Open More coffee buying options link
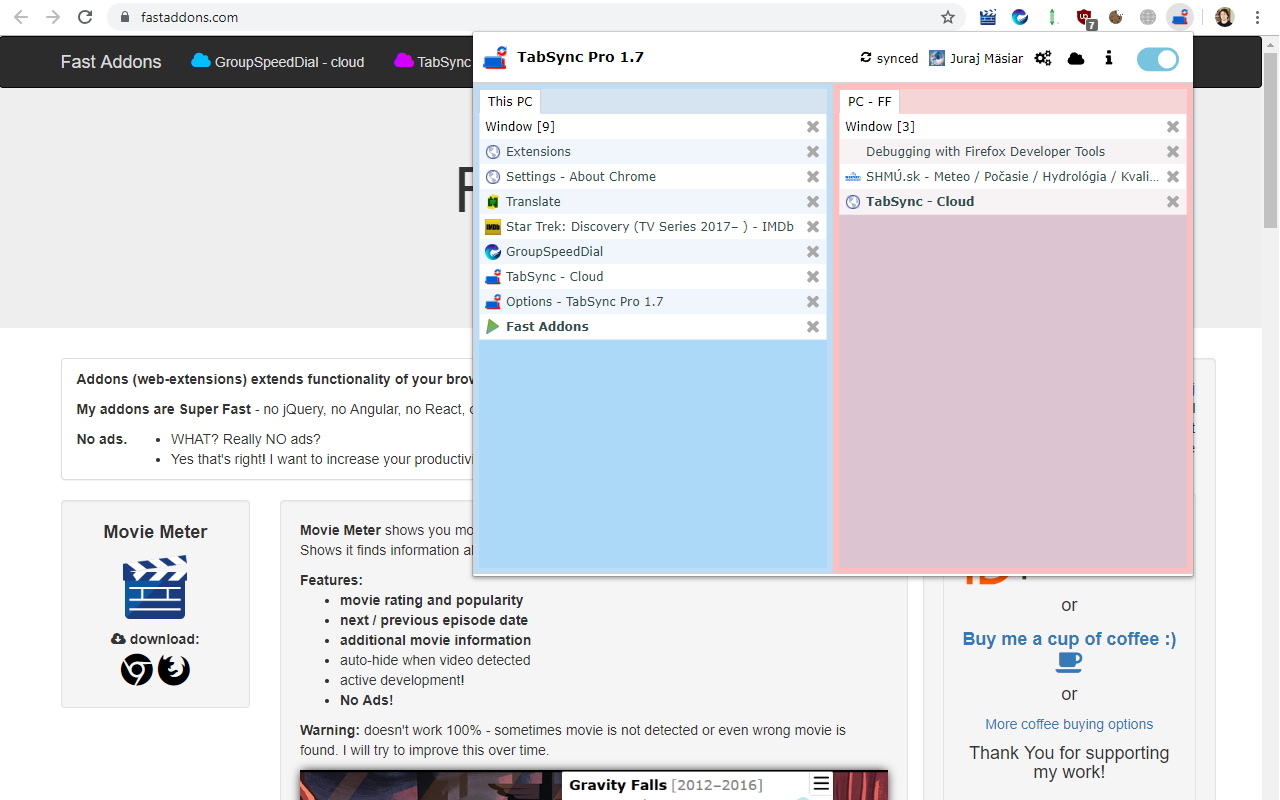This screenshot has height=800, width=1280. click(x=1069, y=724)
